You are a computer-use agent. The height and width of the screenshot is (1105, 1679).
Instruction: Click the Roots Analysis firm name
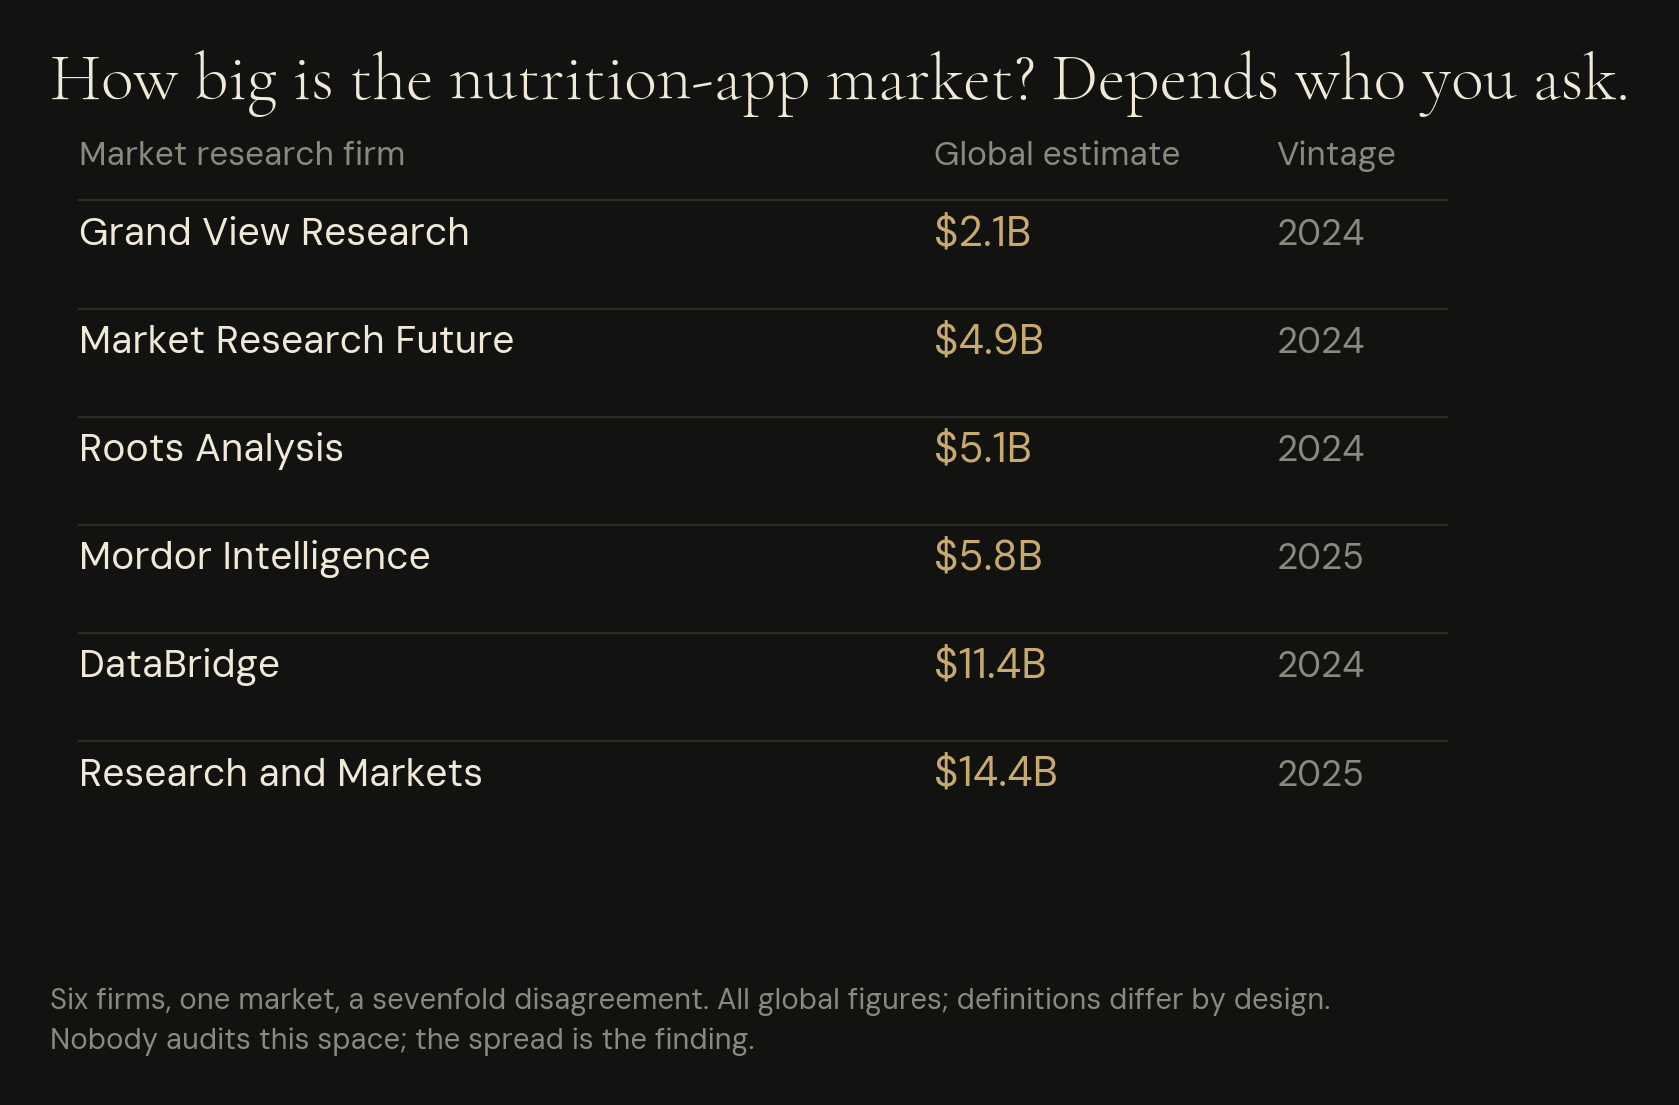[211, 449]
